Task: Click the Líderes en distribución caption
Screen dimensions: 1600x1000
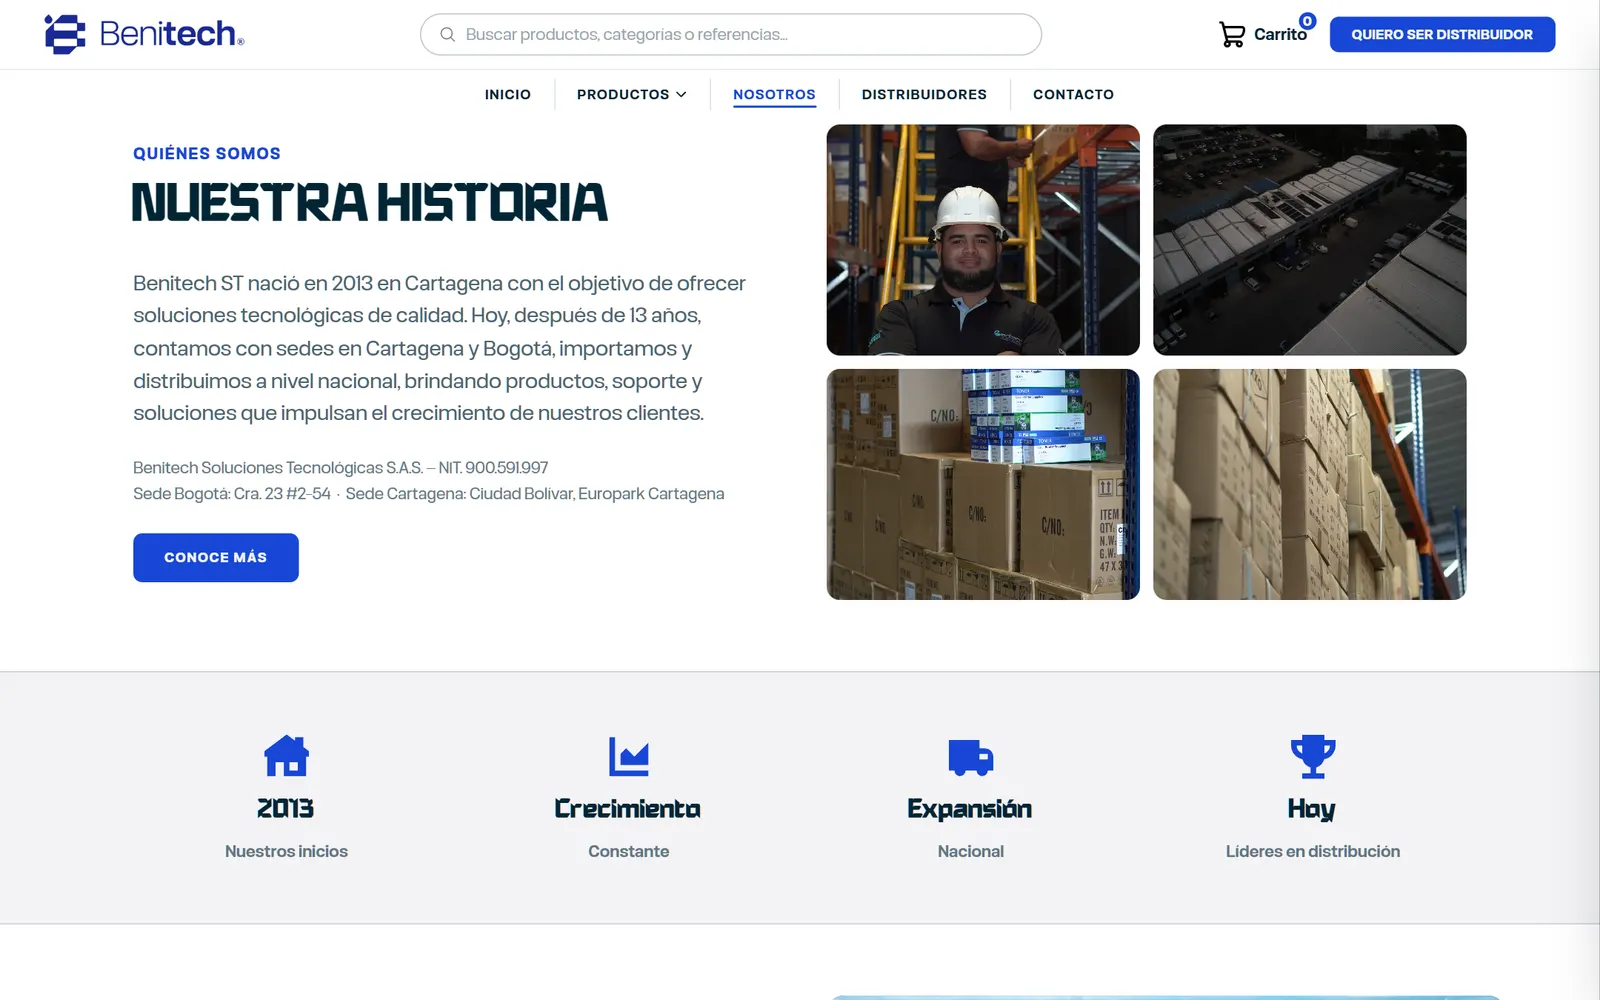Action: (1313, 851)
